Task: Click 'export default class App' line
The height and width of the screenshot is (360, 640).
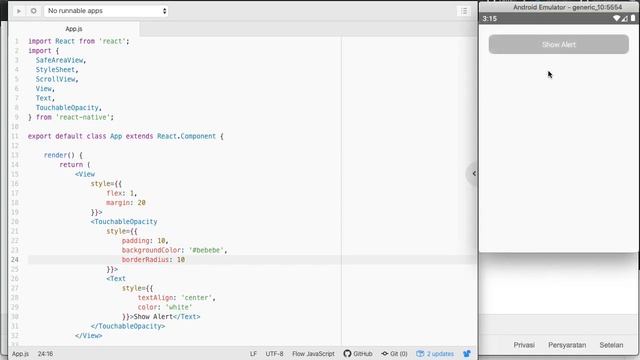Action: tap(125, 136)
